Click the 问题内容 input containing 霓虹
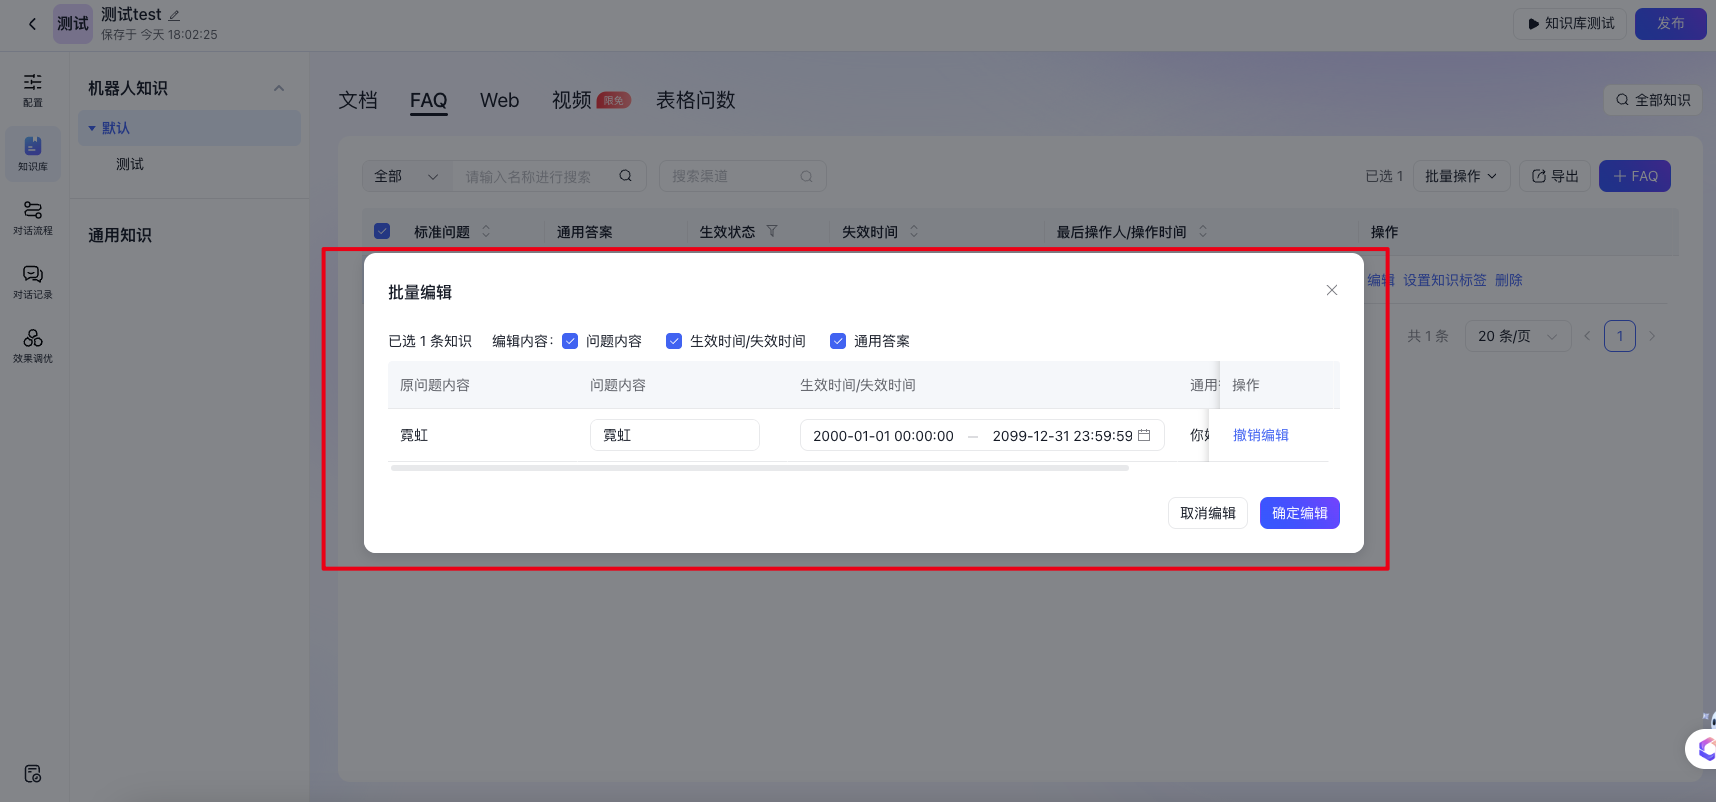 (674, 435)
